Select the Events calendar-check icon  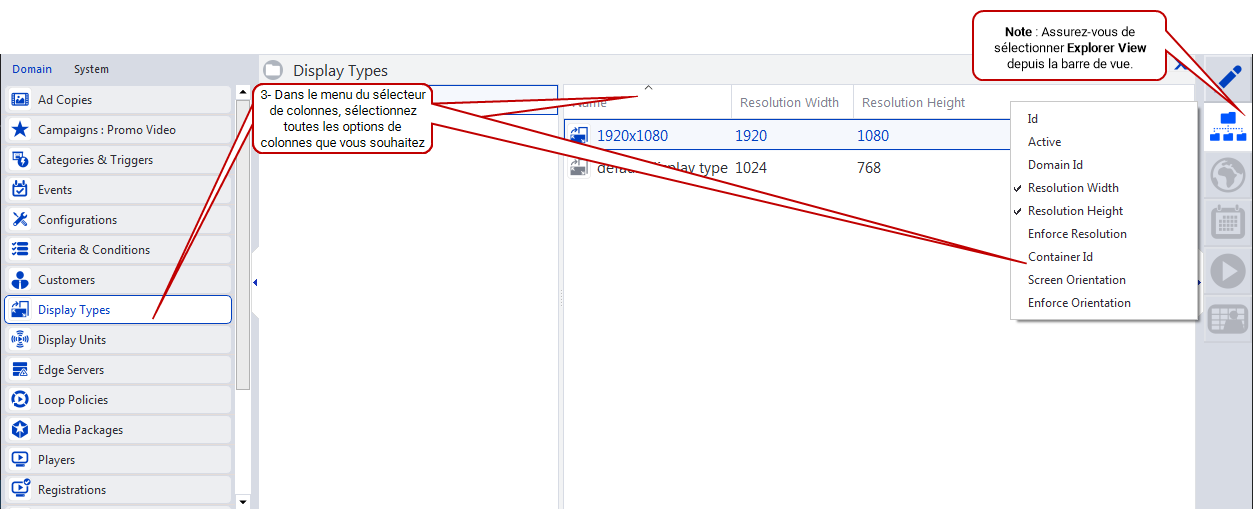coord(19,190)
